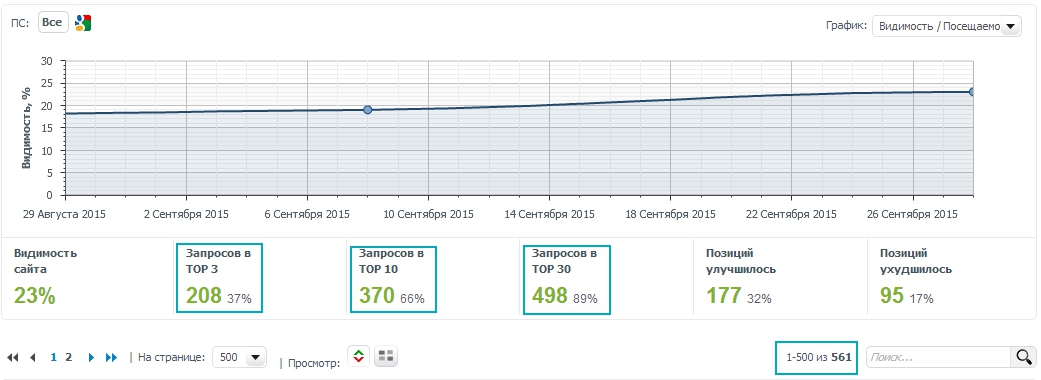Jump to the last page arrow
This screenshot has height=380, width=1041.
pos(112,357)
